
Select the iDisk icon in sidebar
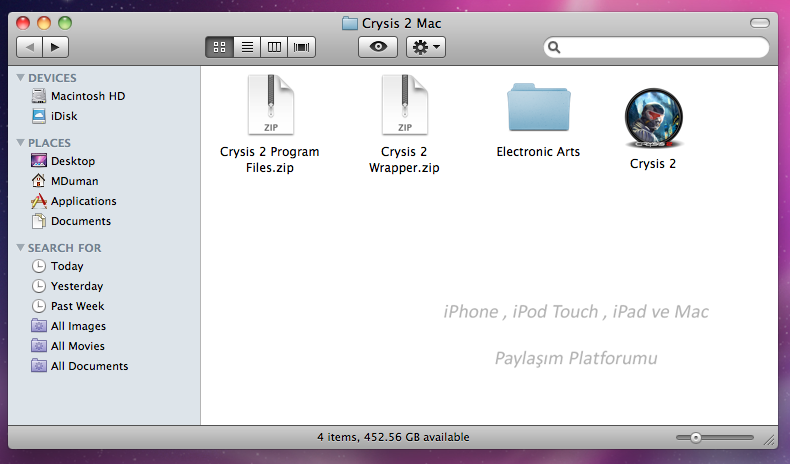[39, 116]
